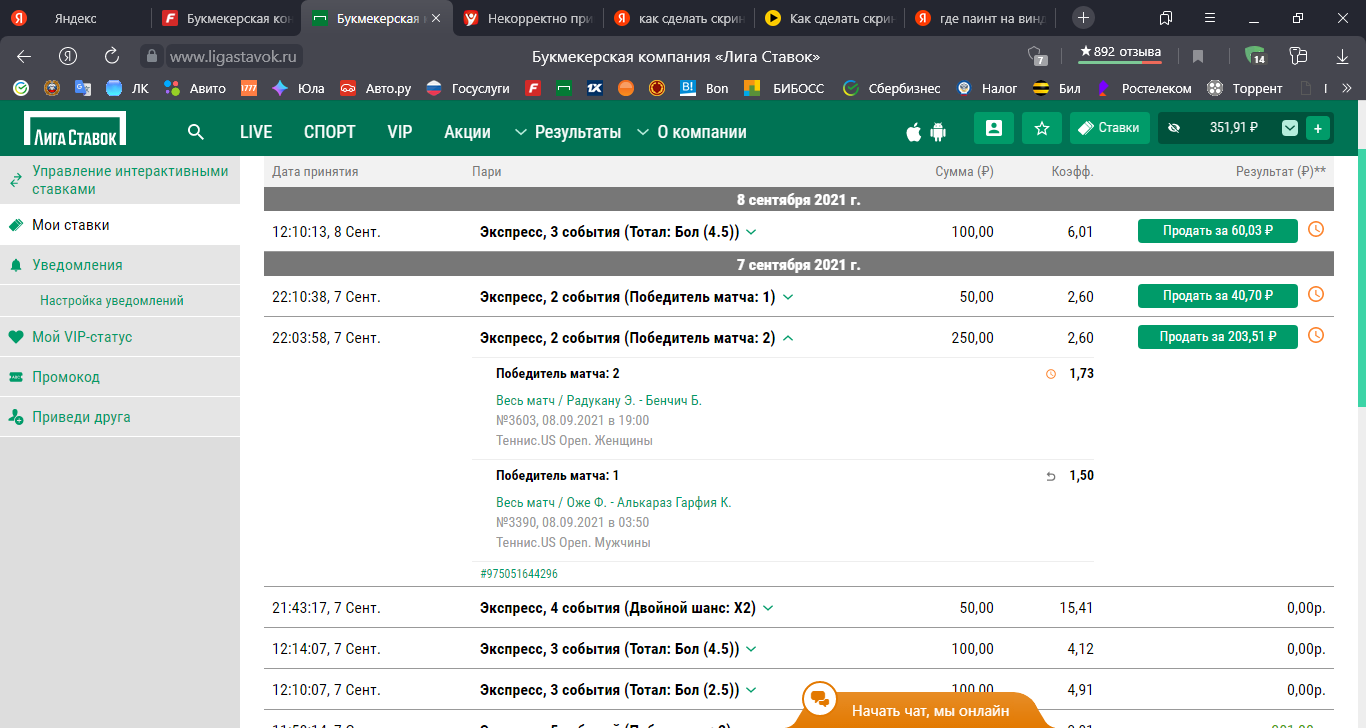Open the Android app icon
This screenshot has width=1366, height=728.
click(938, 132)
